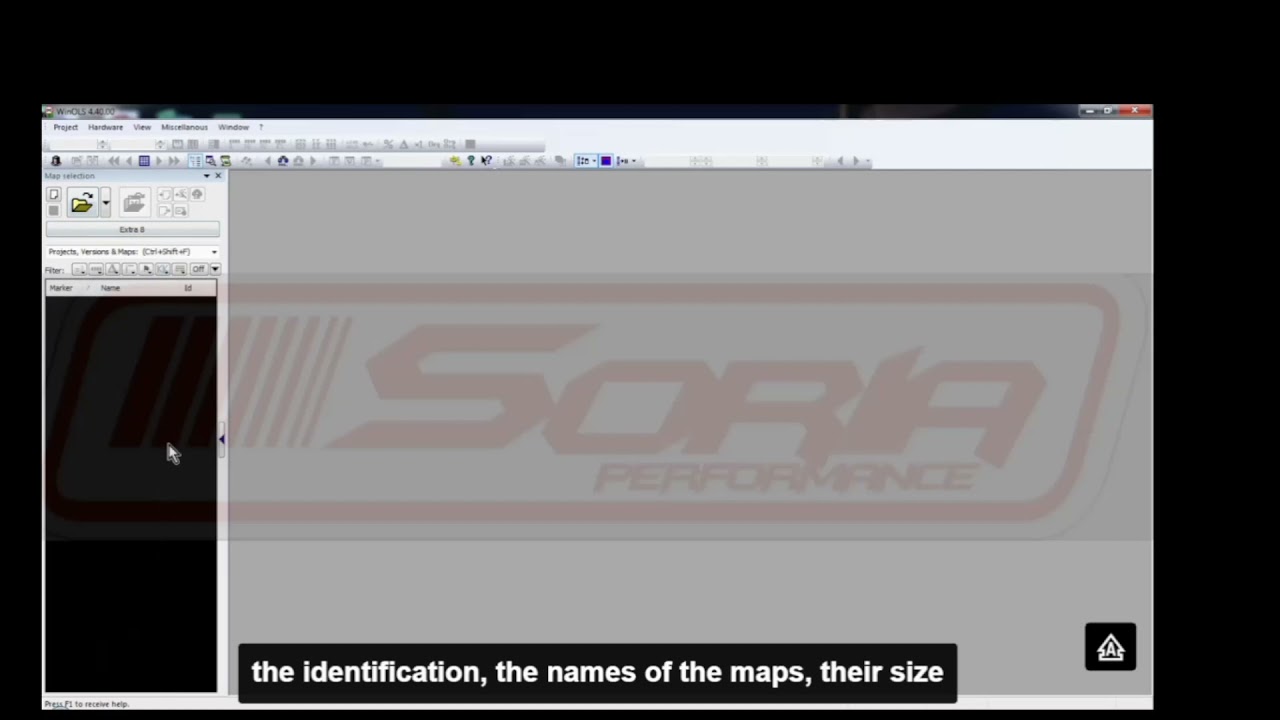The height and width of the screenshot is (720, 1280).
Task: Toggle the solid blue square toolbar button
Action: pyautogui.click(x=606, y=161)
